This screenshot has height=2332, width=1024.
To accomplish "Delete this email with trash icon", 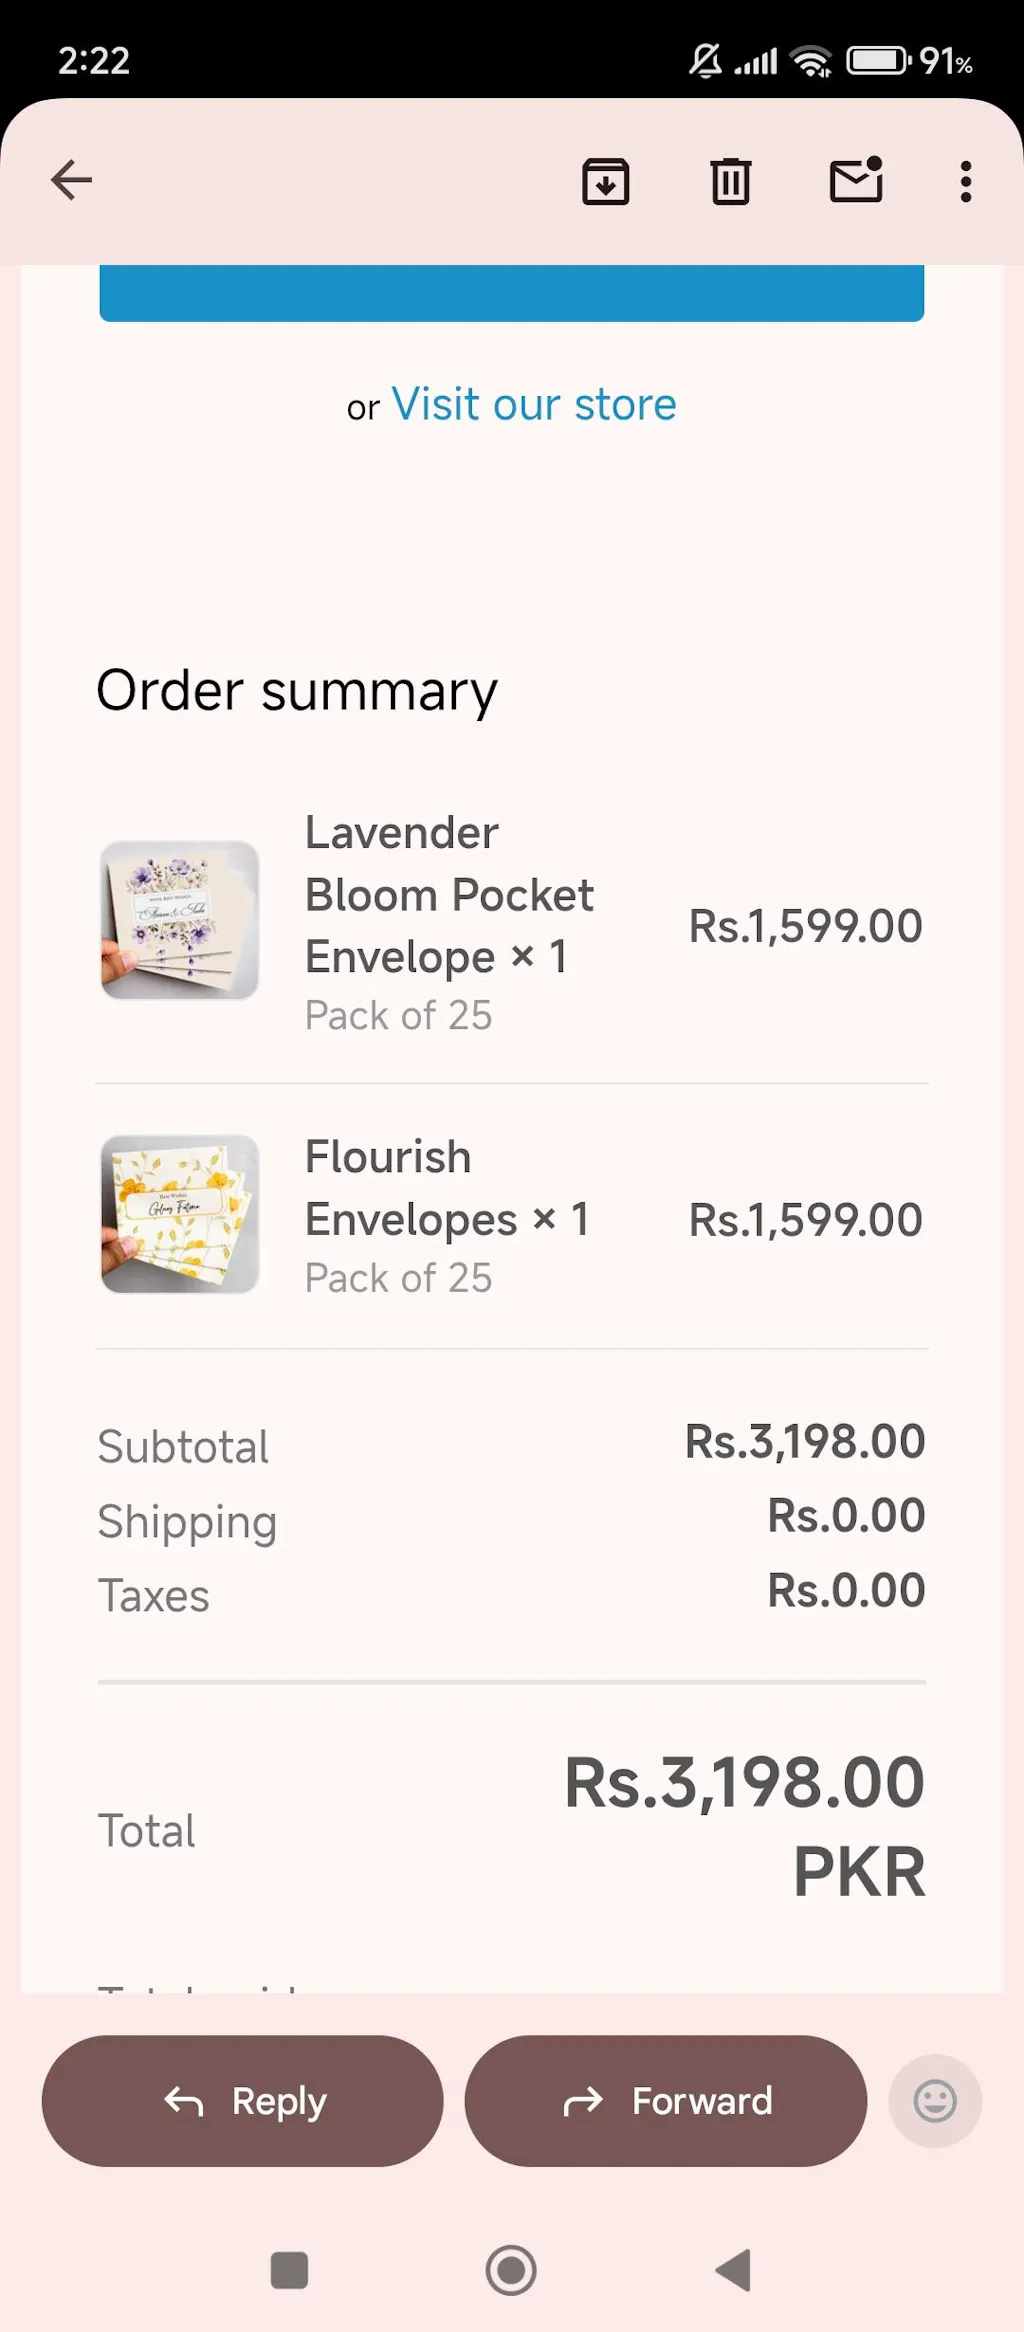I will click(x=730, y=181).
